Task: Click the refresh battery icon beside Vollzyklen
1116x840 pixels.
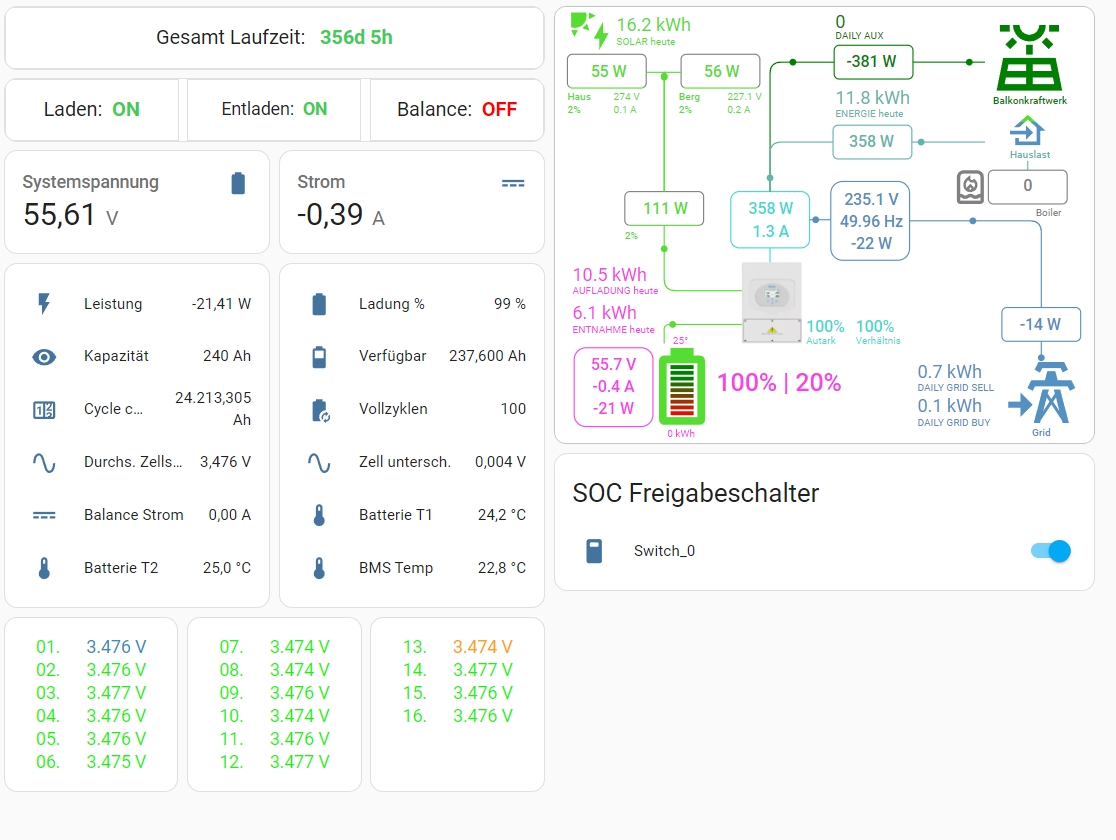Action: pyautogui.click(x=319, y=408)
